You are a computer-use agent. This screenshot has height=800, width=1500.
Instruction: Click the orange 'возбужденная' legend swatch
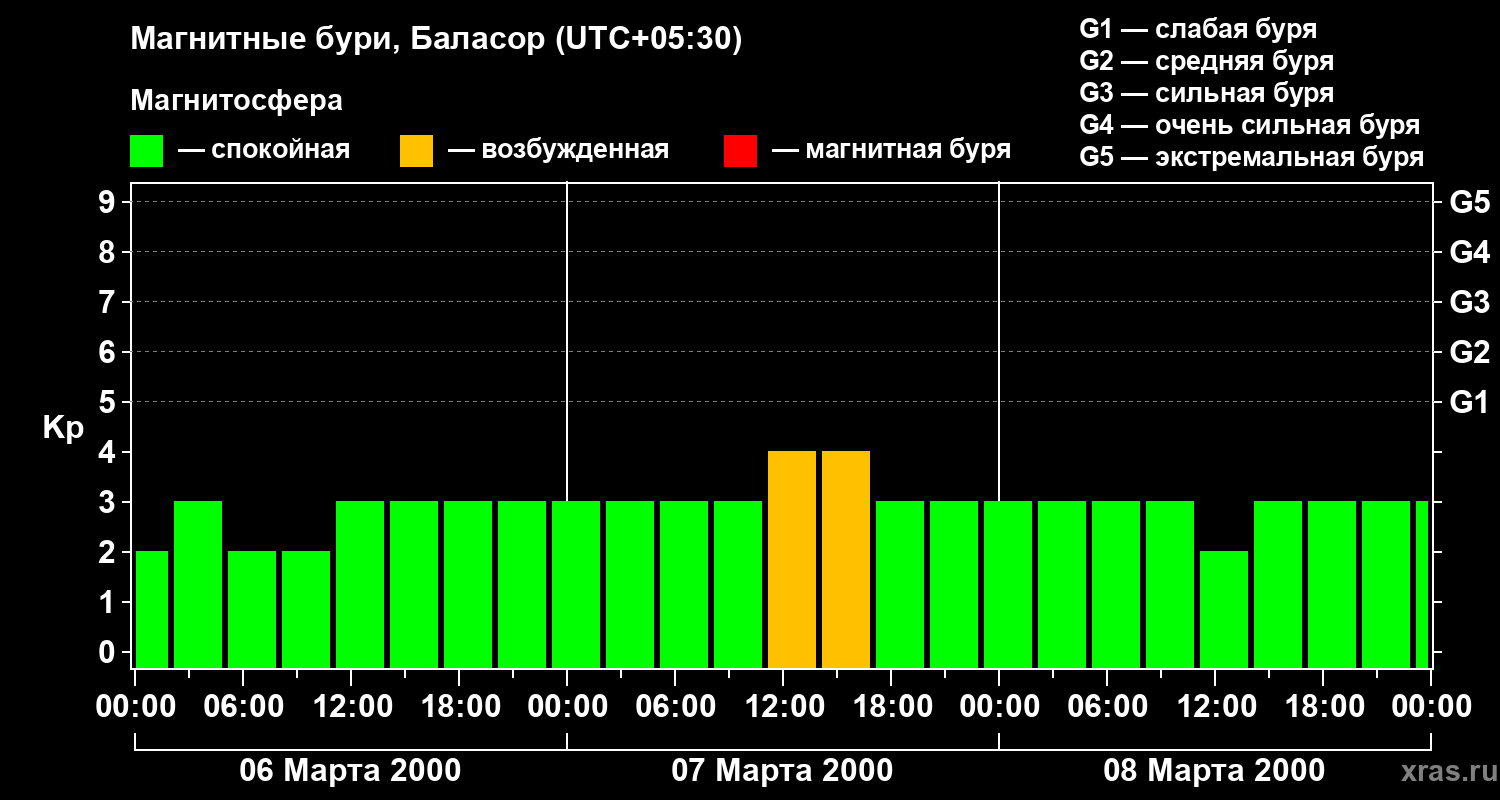tap(416, 151)
